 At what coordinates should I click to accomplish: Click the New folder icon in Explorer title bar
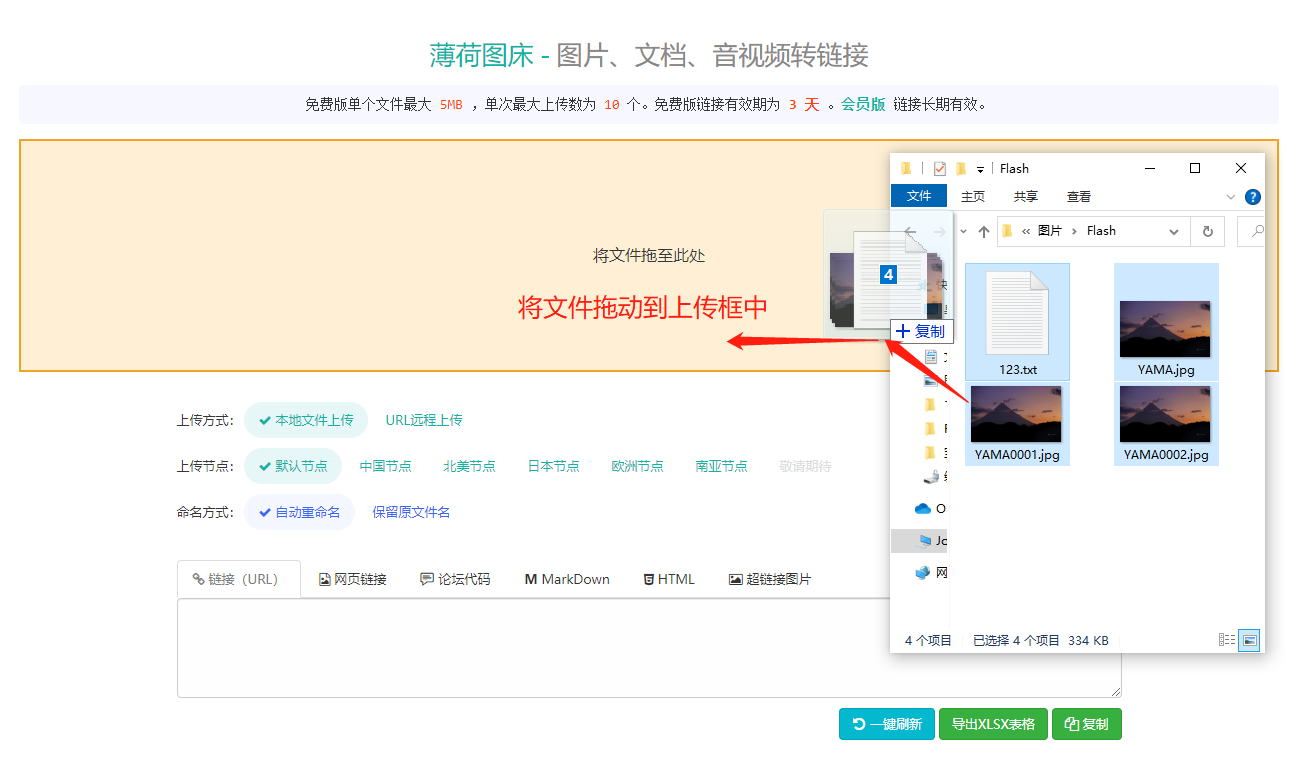(x=961, y=168)
